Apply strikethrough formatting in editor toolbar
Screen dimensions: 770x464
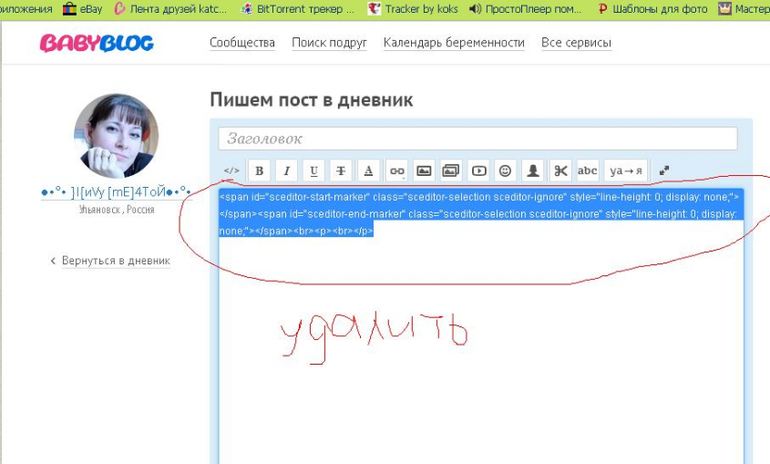[x=341, y=171]
